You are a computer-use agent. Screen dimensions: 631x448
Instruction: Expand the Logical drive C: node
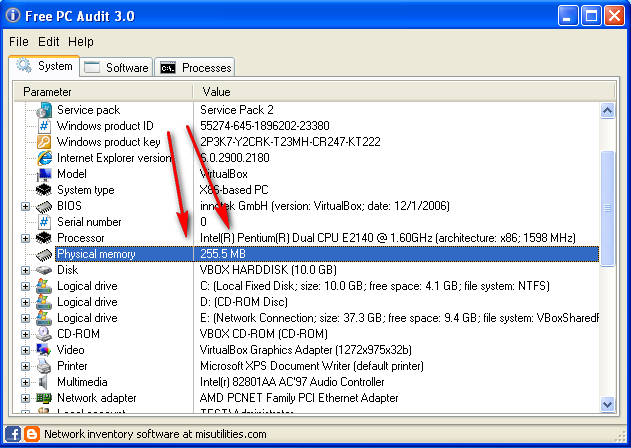[25, 286]
